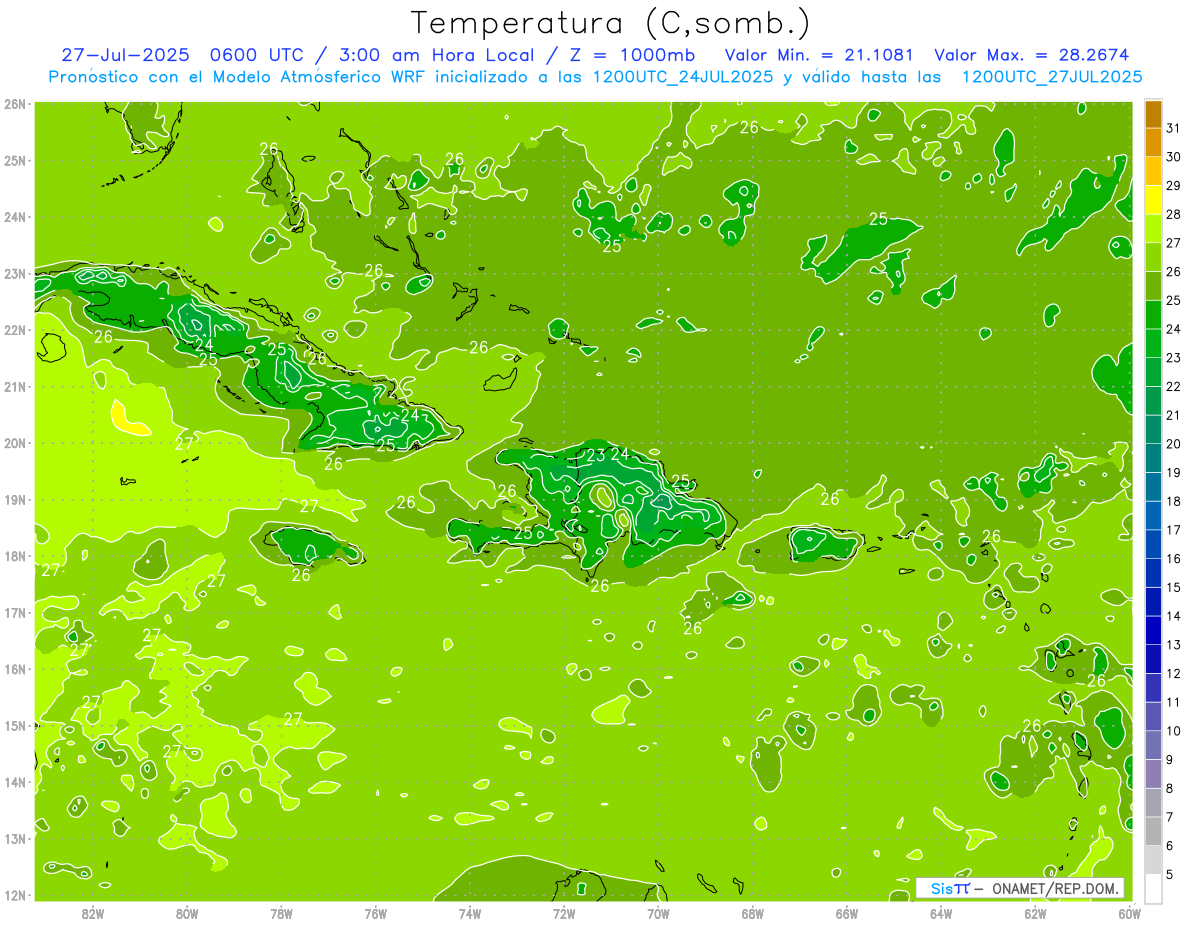This screenshot has width=1200, height=927.
Task: Select the light gray swatch between labels 5 and 6
Action: pyautogui.click(x=1153, y=859)
